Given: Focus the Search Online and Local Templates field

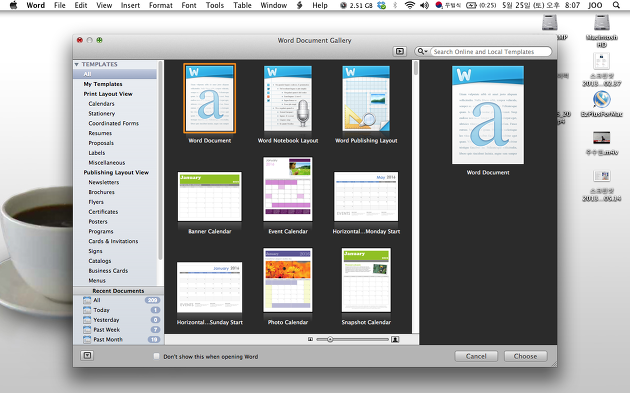Looking at the screenshot, I should 491,51.
